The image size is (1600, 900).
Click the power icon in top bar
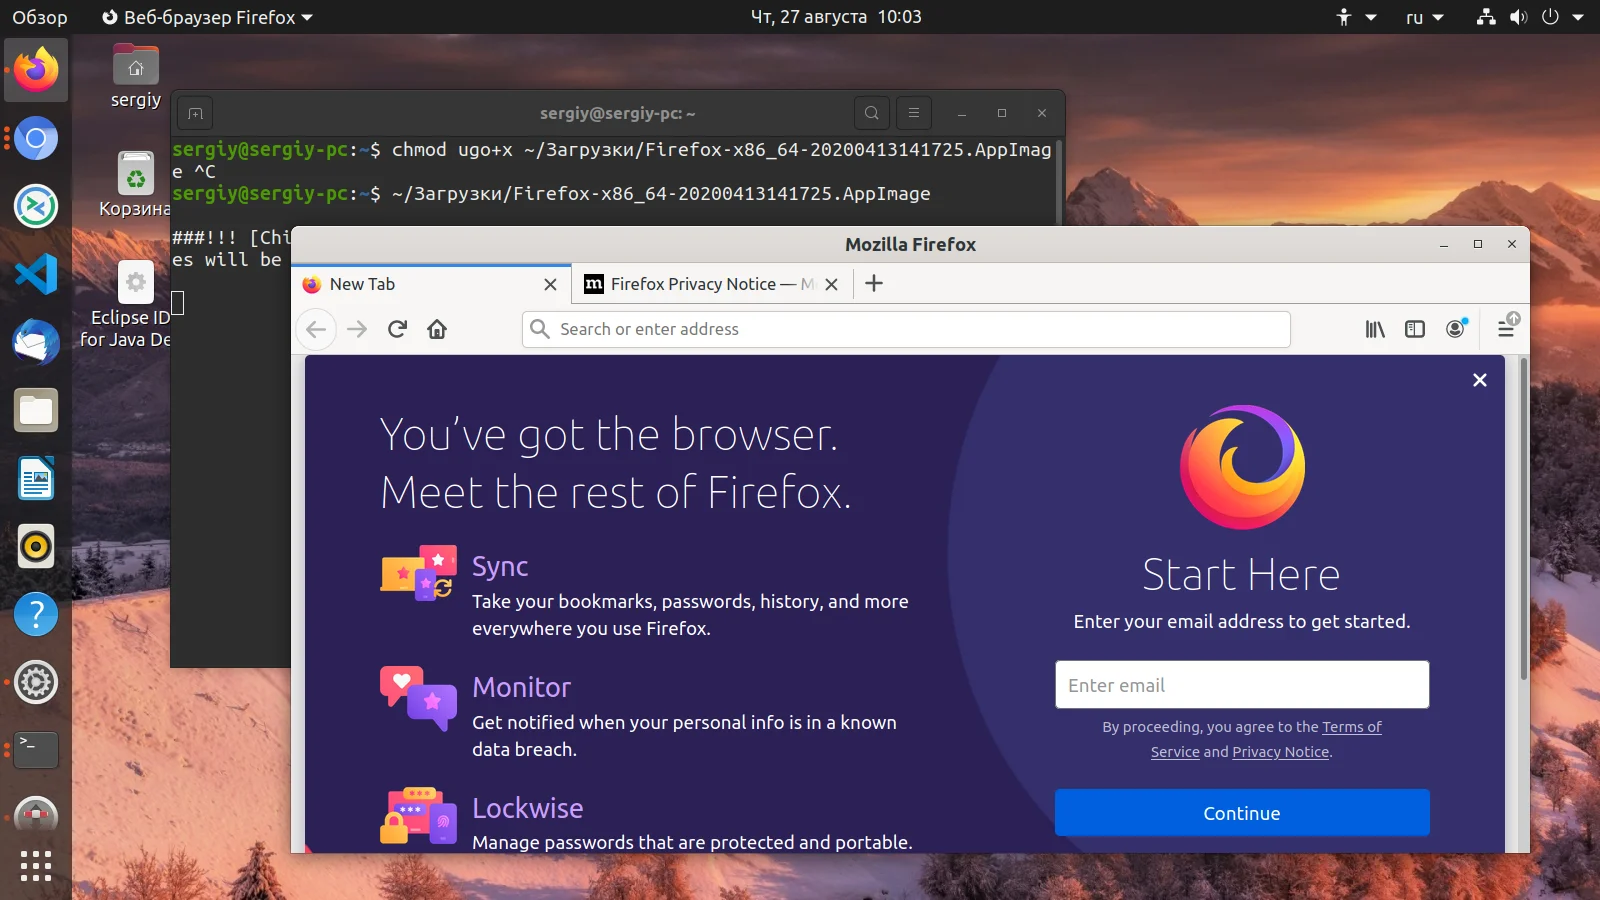pos(1550,17)
